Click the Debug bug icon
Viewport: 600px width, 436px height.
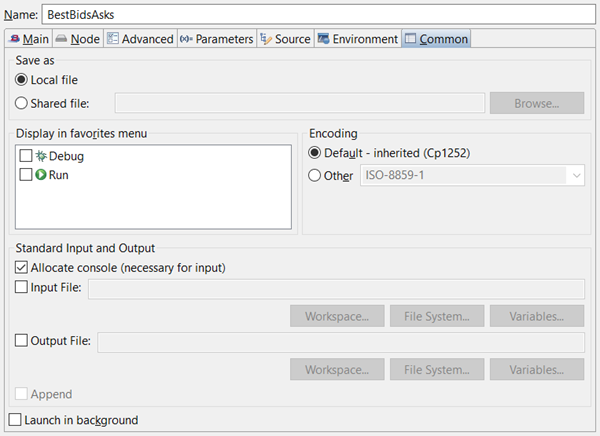pyautogui.click(x=41, y=157)
